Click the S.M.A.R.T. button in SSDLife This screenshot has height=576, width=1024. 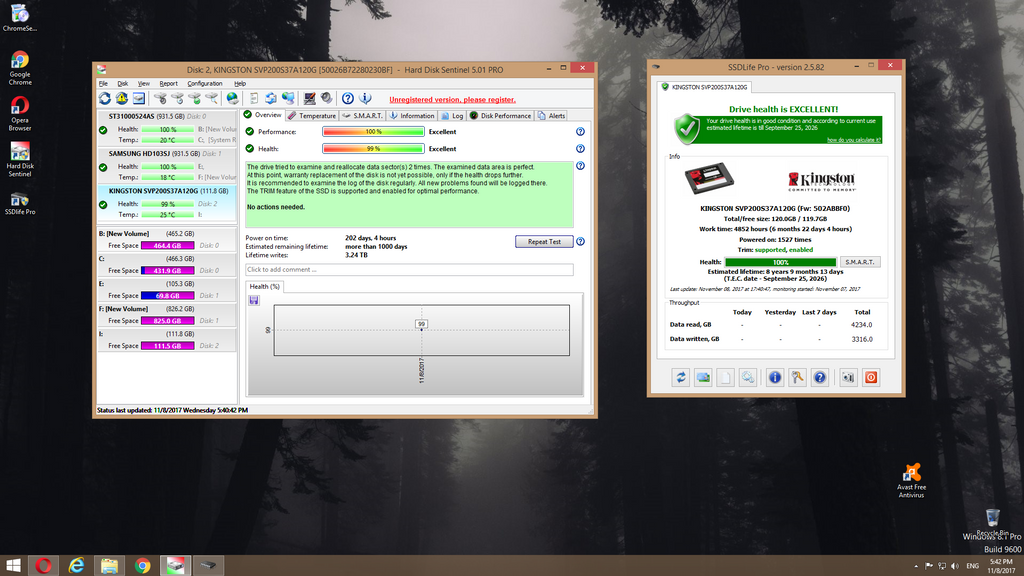click(x=861, y=262)
